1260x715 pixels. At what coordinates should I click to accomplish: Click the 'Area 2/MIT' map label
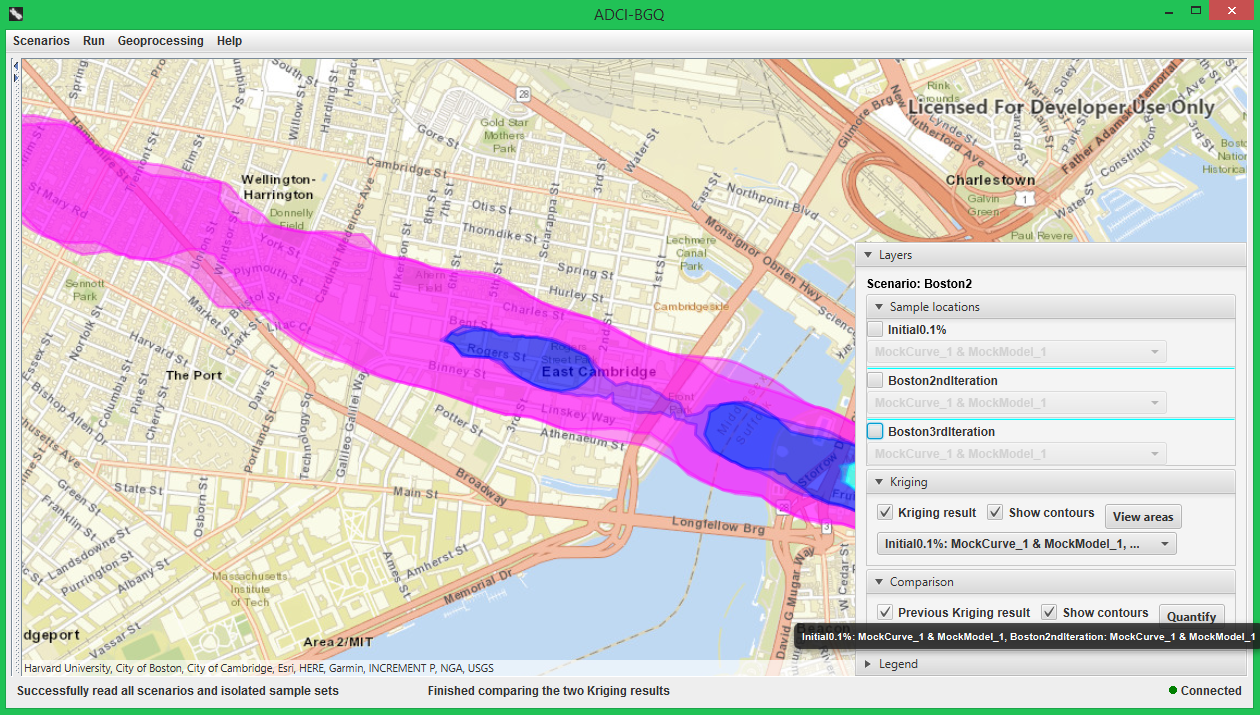click(338, 642)
